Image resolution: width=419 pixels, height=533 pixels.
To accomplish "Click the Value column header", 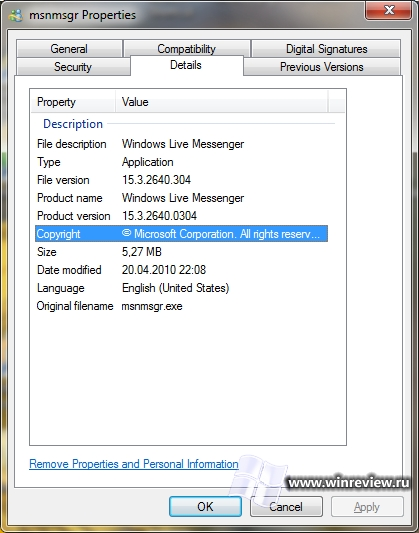I will coord(222,102).
